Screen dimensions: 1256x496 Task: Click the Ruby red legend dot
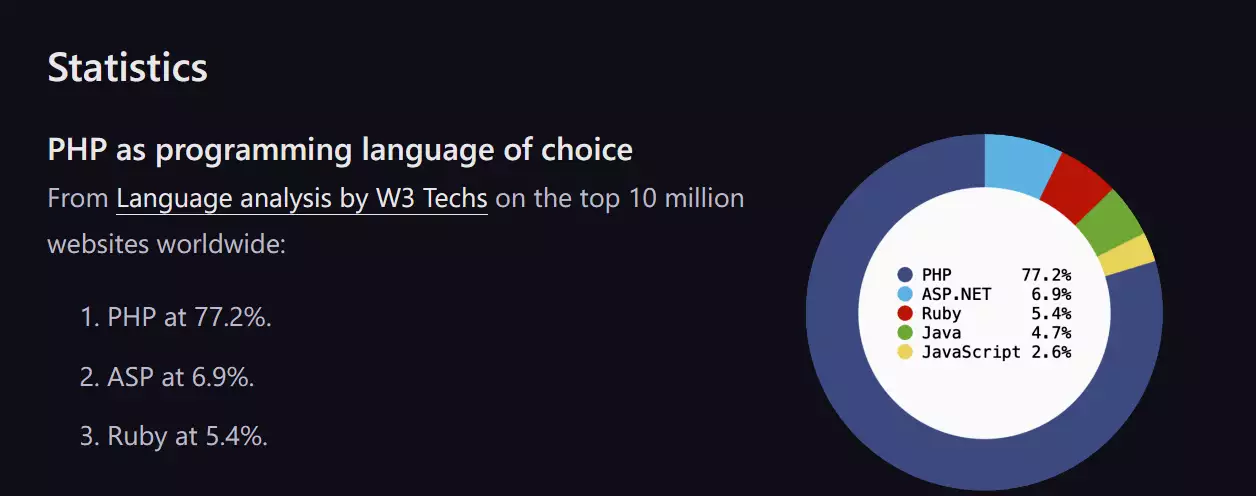coord(906,313)
